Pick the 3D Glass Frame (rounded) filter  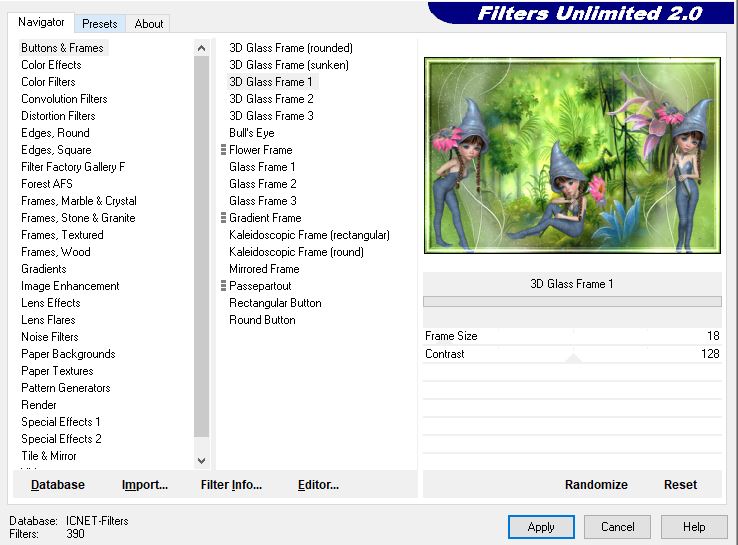click(290, 48)
